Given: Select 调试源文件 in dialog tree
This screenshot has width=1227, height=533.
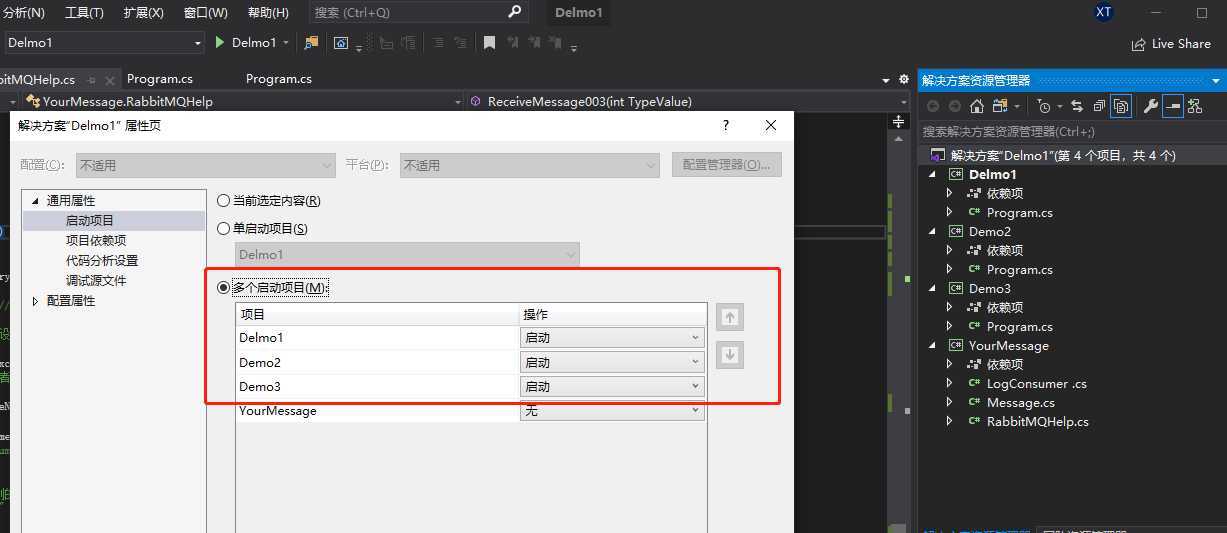Looking at the screenshot, I should [x=96, y=281].
